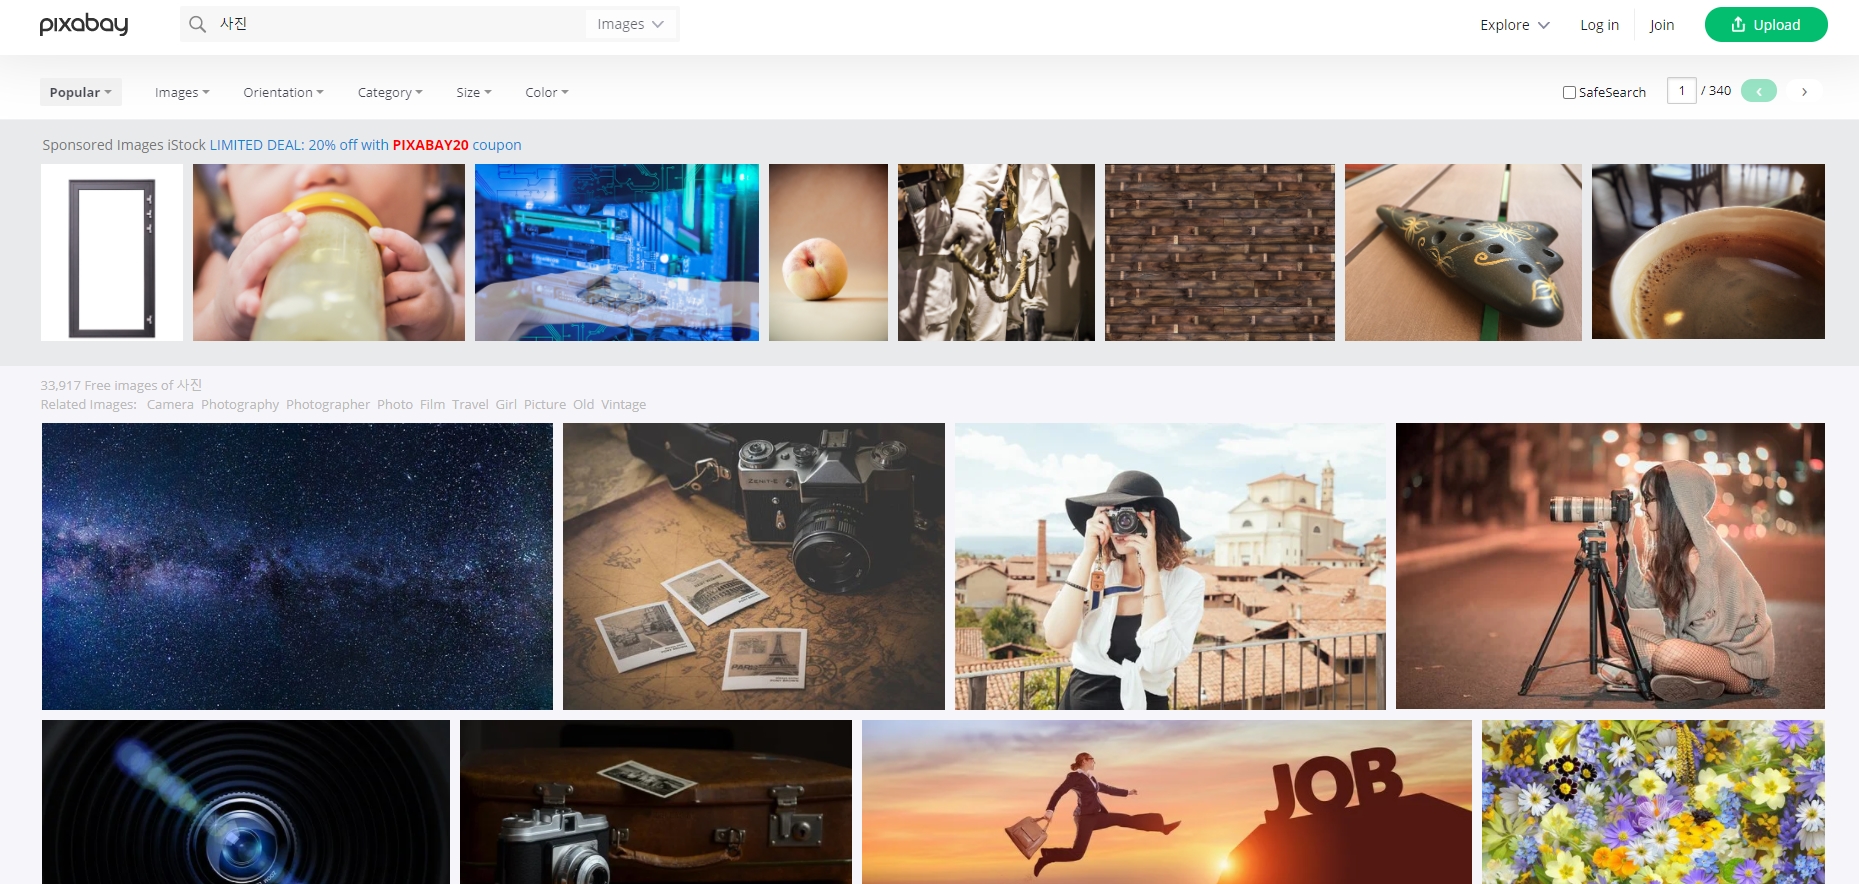Toggle the SafeSearch checkbox
Viewport: 1859px width, 884px height.
pyautogui.click(x=1569, y=92)
